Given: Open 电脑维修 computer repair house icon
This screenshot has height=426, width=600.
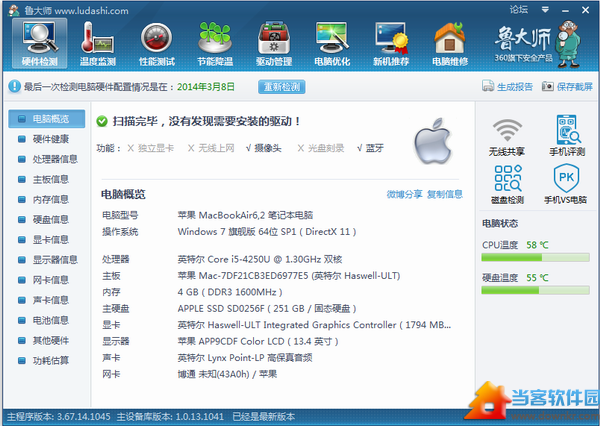Looking at the screenshot, I should point(450,44).
